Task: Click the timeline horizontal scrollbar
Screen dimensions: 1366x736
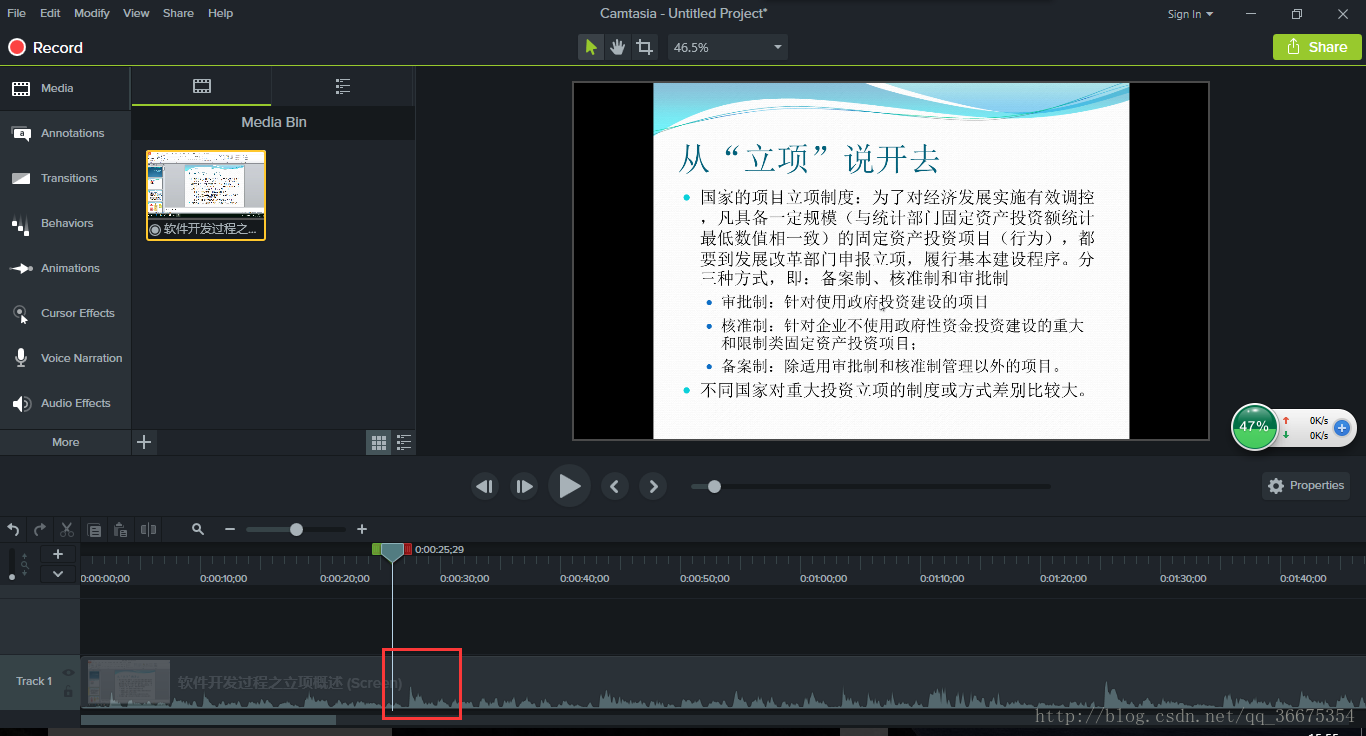Action: 208,719
